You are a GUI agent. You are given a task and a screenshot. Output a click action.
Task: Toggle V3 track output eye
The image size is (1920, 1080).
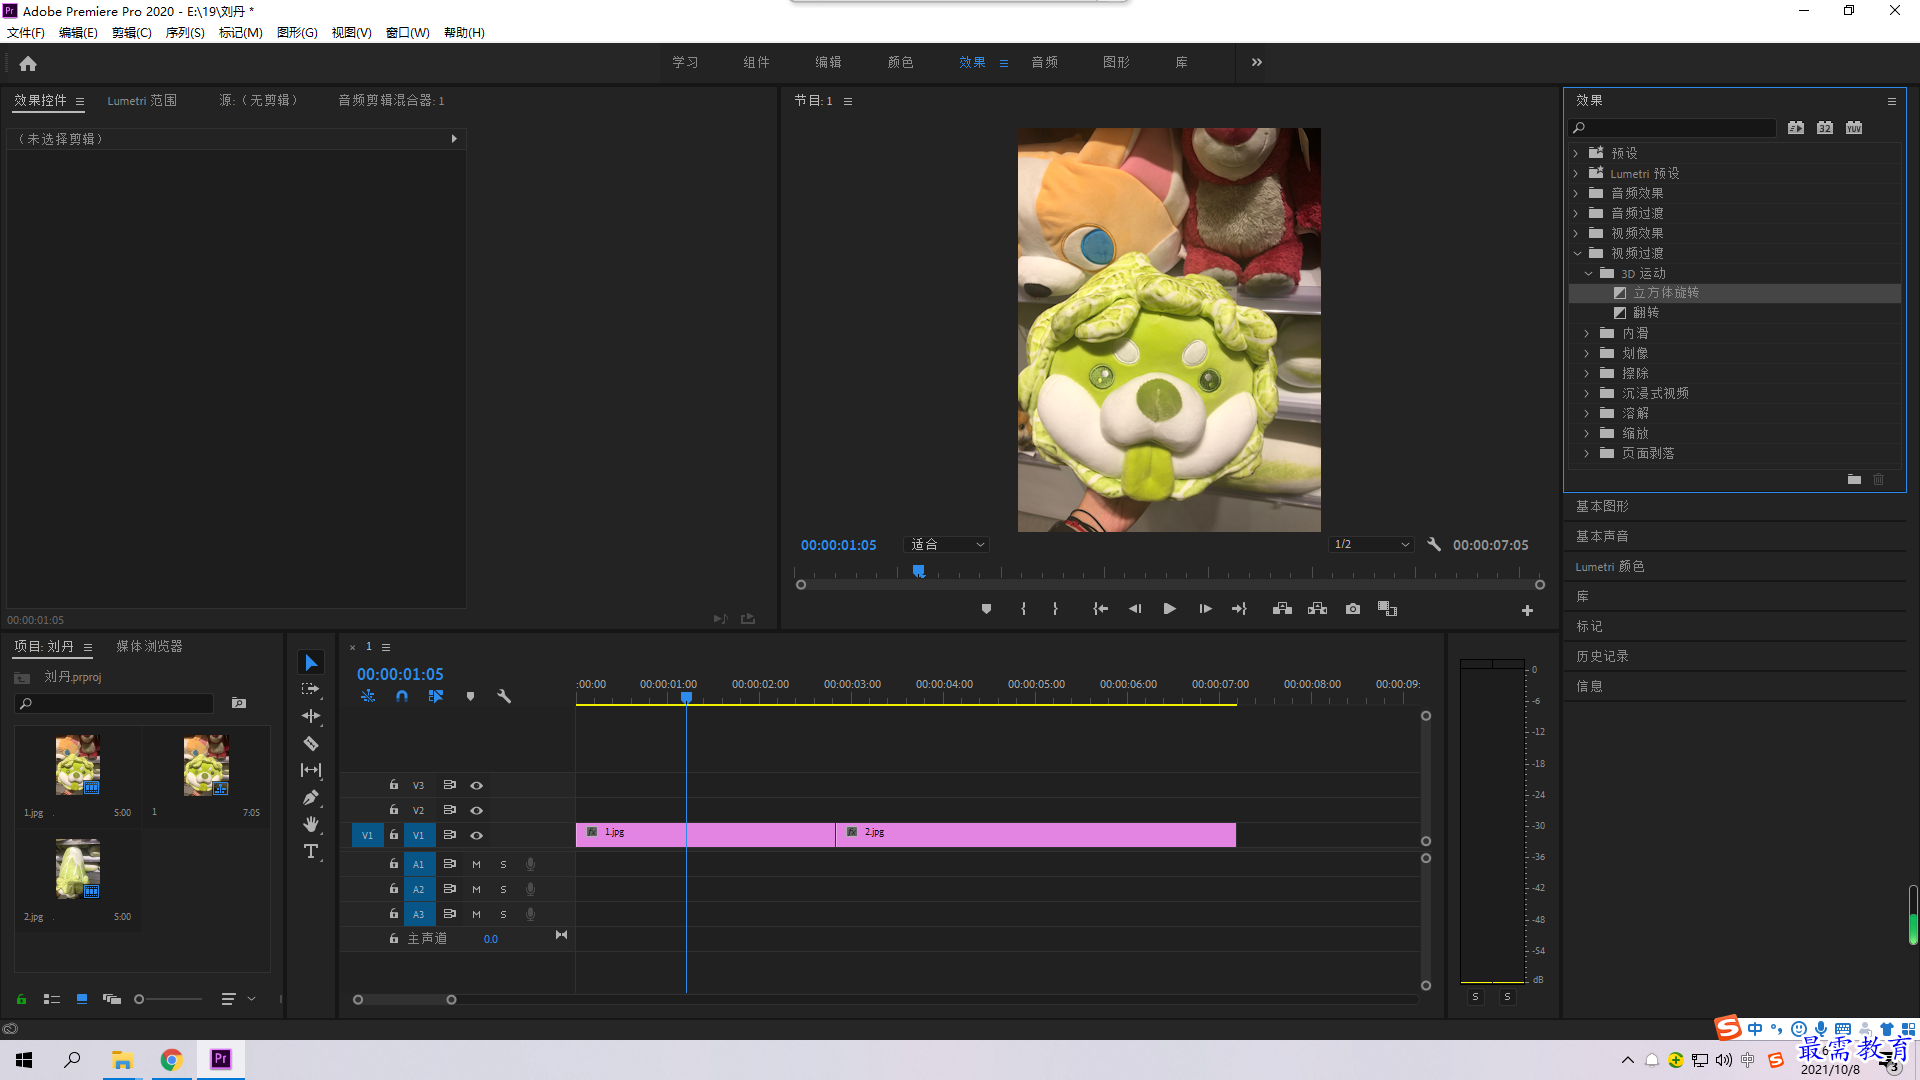tap(477, 786)
